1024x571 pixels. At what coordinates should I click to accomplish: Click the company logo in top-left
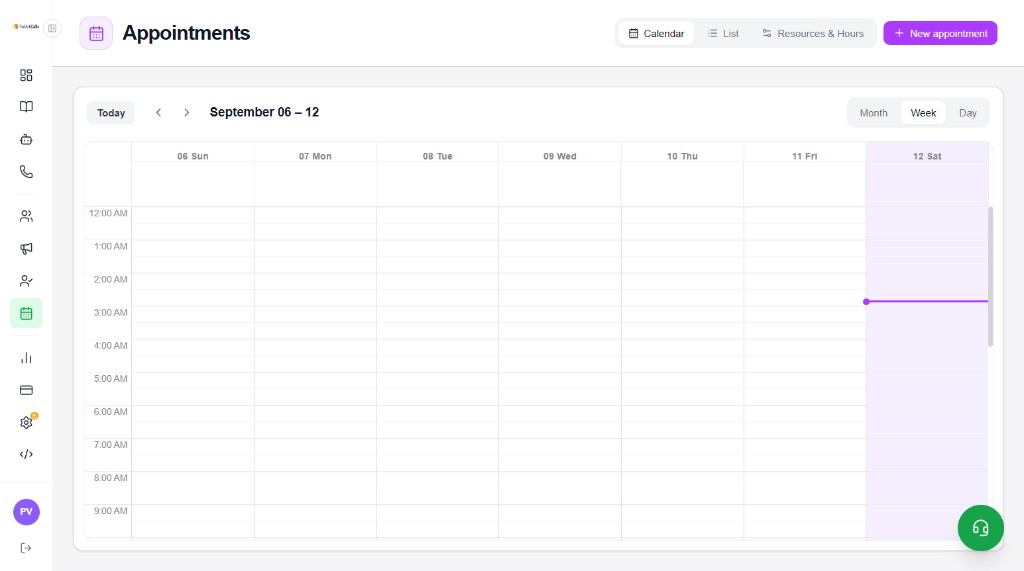click(x=26, y=27)
